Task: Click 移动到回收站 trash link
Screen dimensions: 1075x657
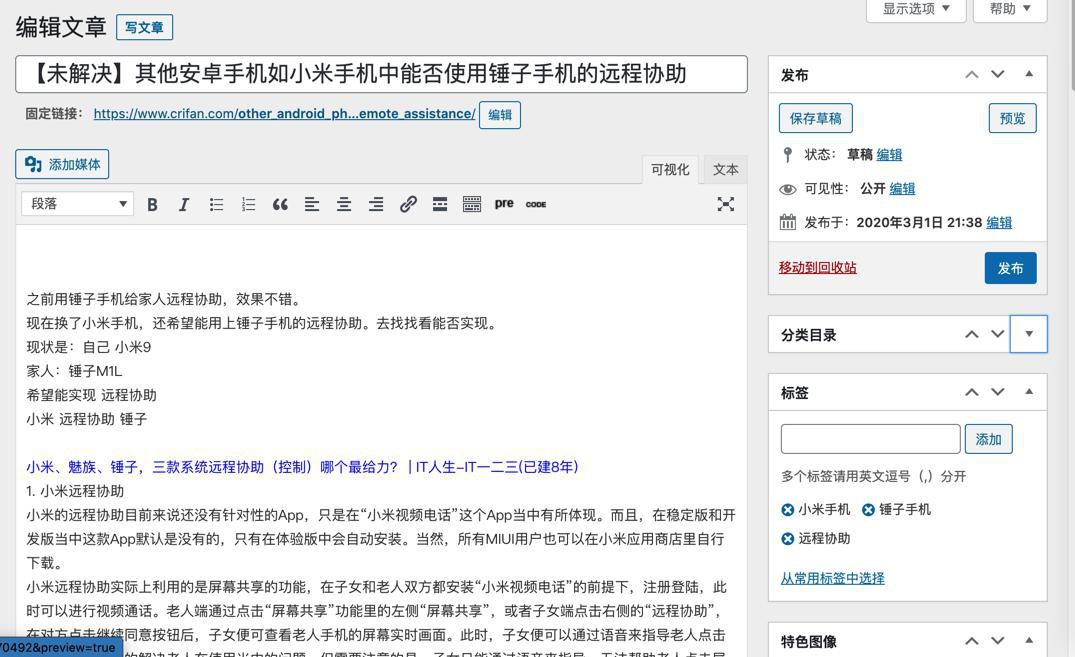Action: [x=817, y=267]
